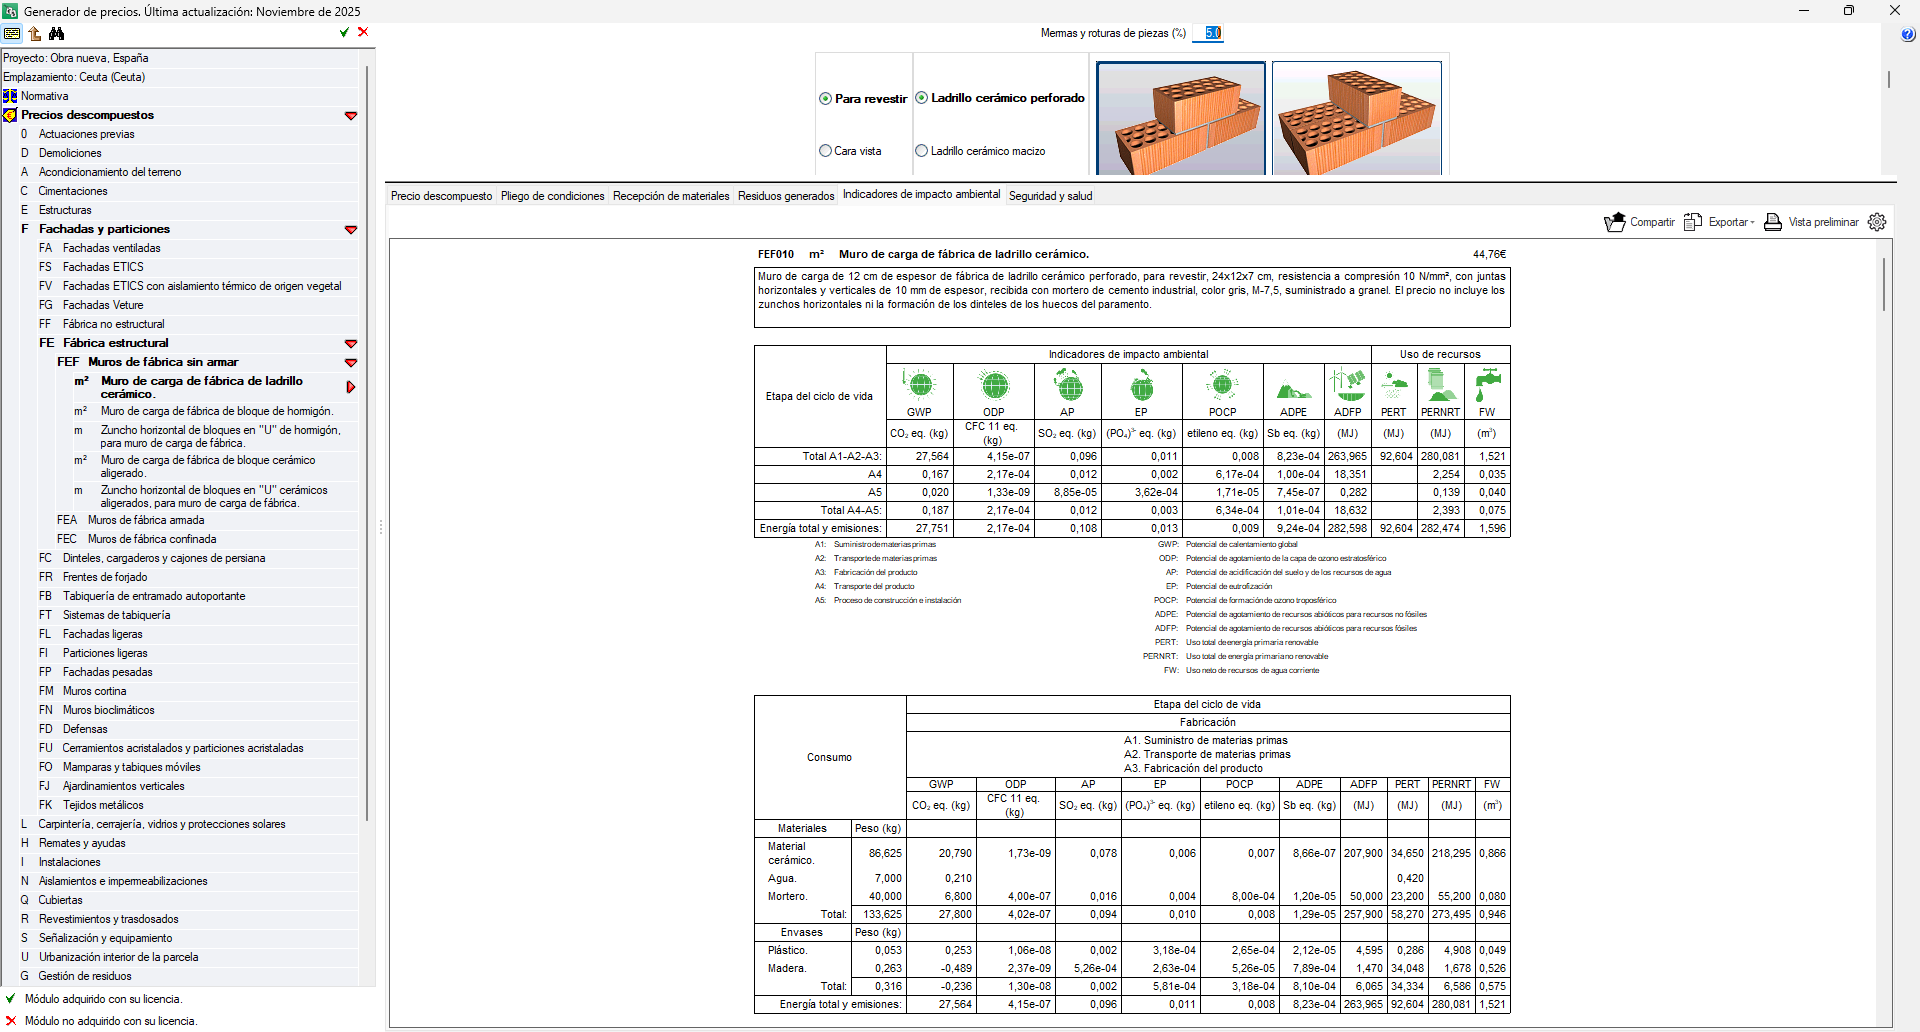This screenshot has height=1032, width=1920.
Task: Select the highlighted brick wall thumbnail
Action: pos(1181,118)
